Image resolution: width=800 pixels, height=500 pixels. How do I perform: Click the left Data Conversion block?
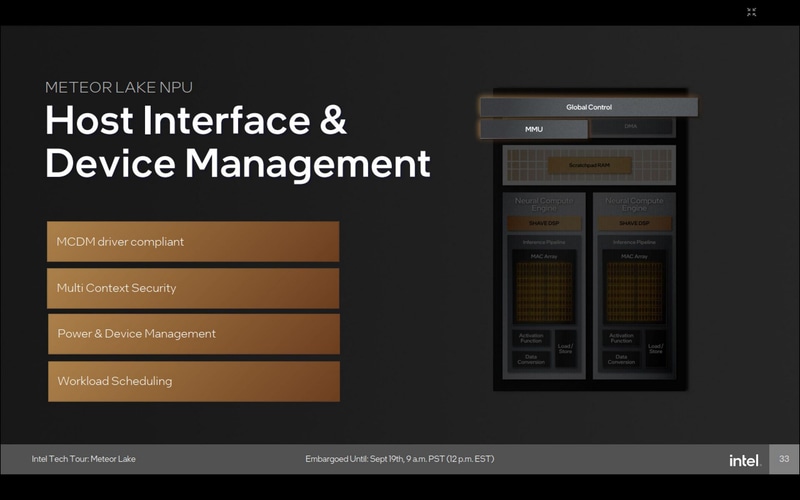click(531, 359)
